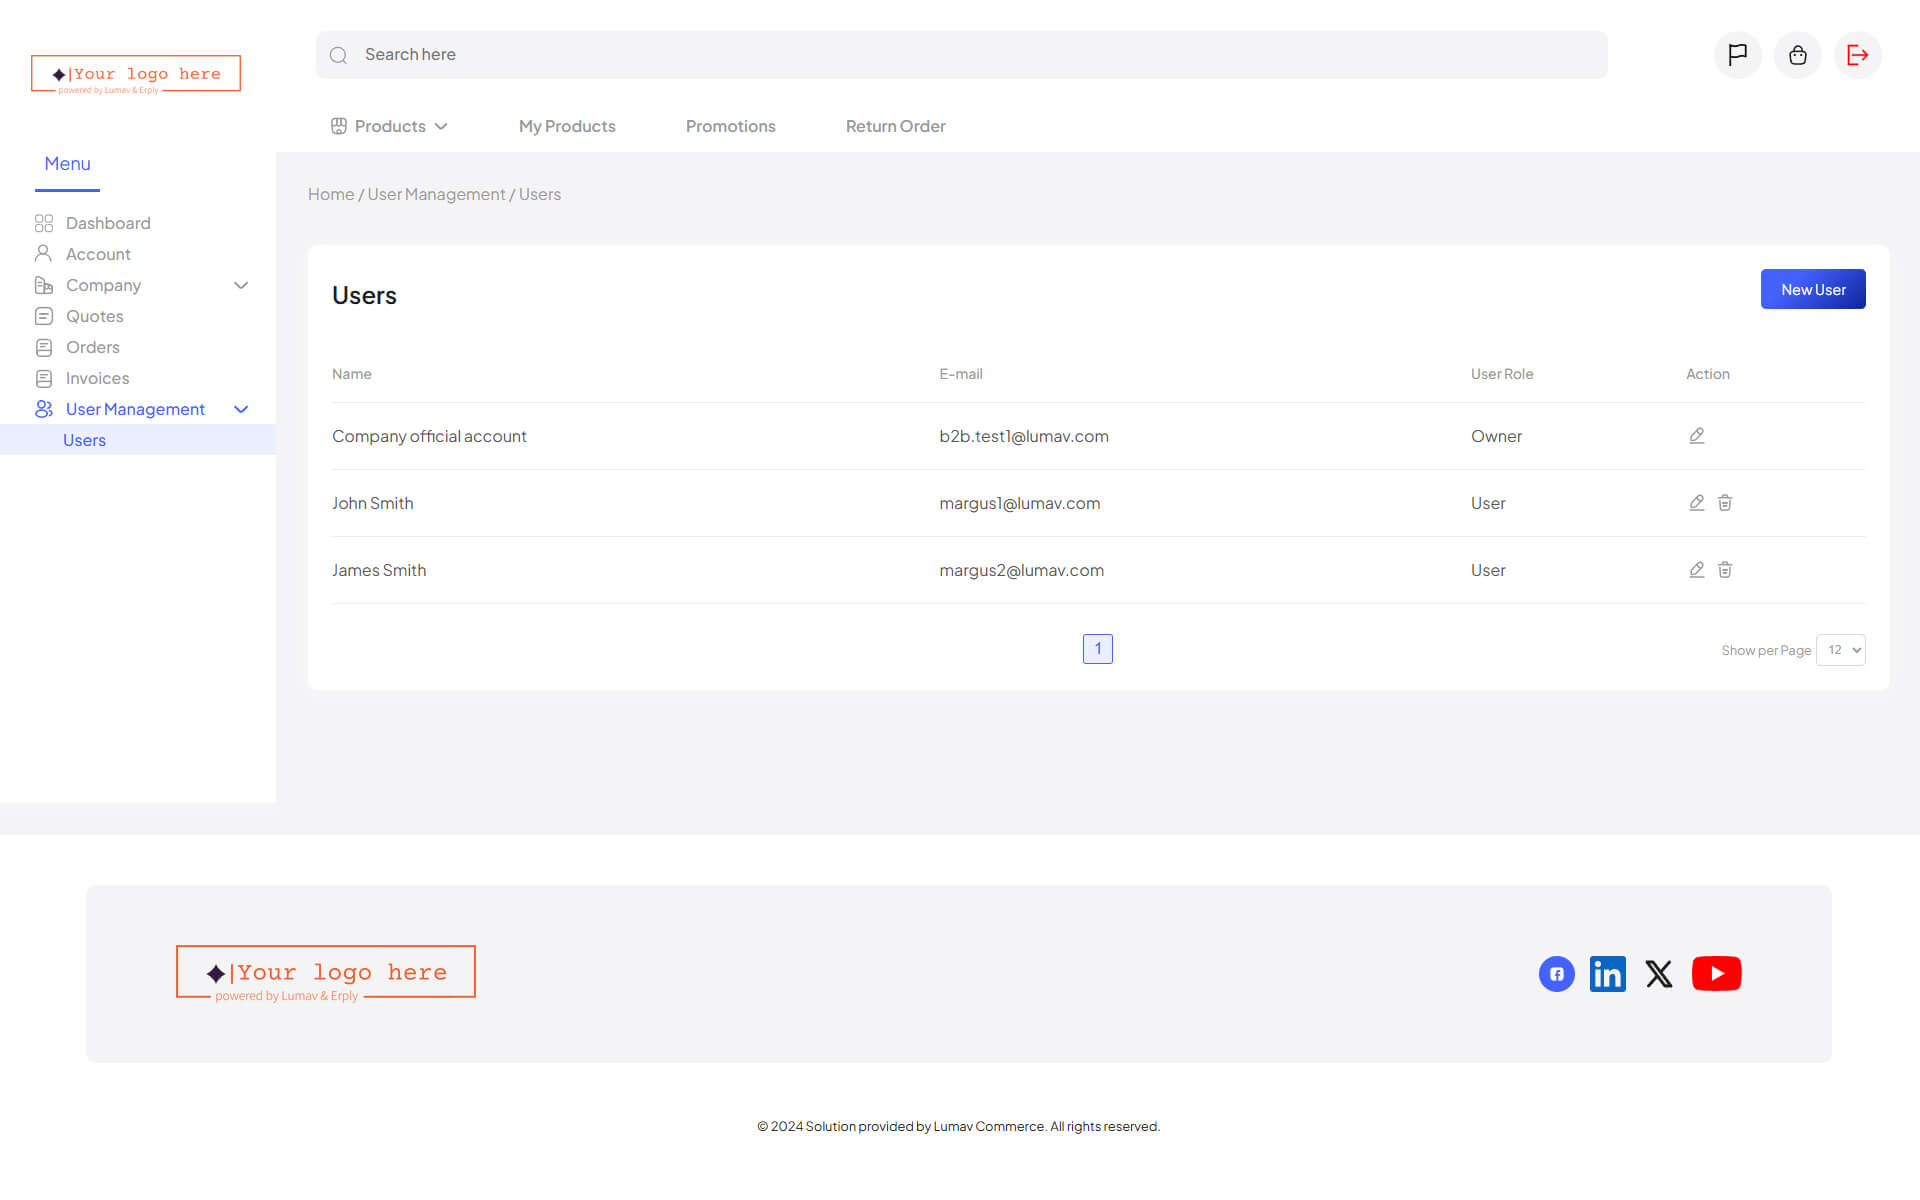The width and height of the screenshot is (1920, 1200).
Task: Go to My Products tab
Action: (x=567, y=126)
